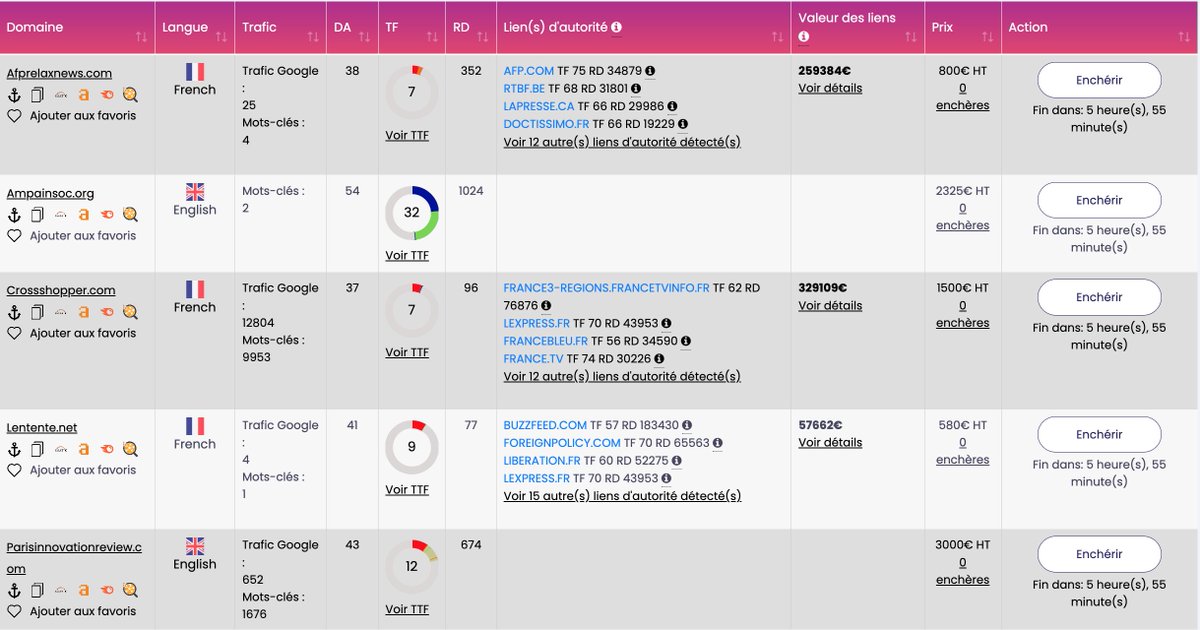The image size is (1200, 630).
Task: Open Voir détails for the 259384€ link value
Action: point(830,88)
